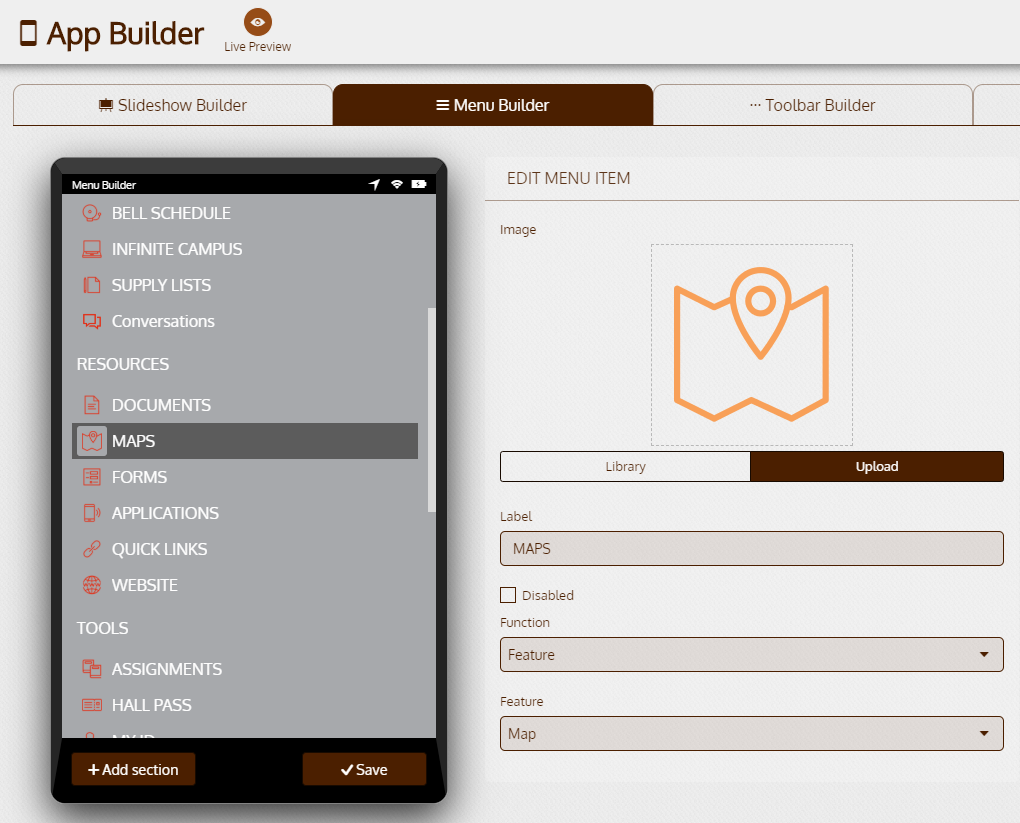1020x823 pixels.
Task: Click the Quick Links chain icon
Action: [x=92, y=549]
